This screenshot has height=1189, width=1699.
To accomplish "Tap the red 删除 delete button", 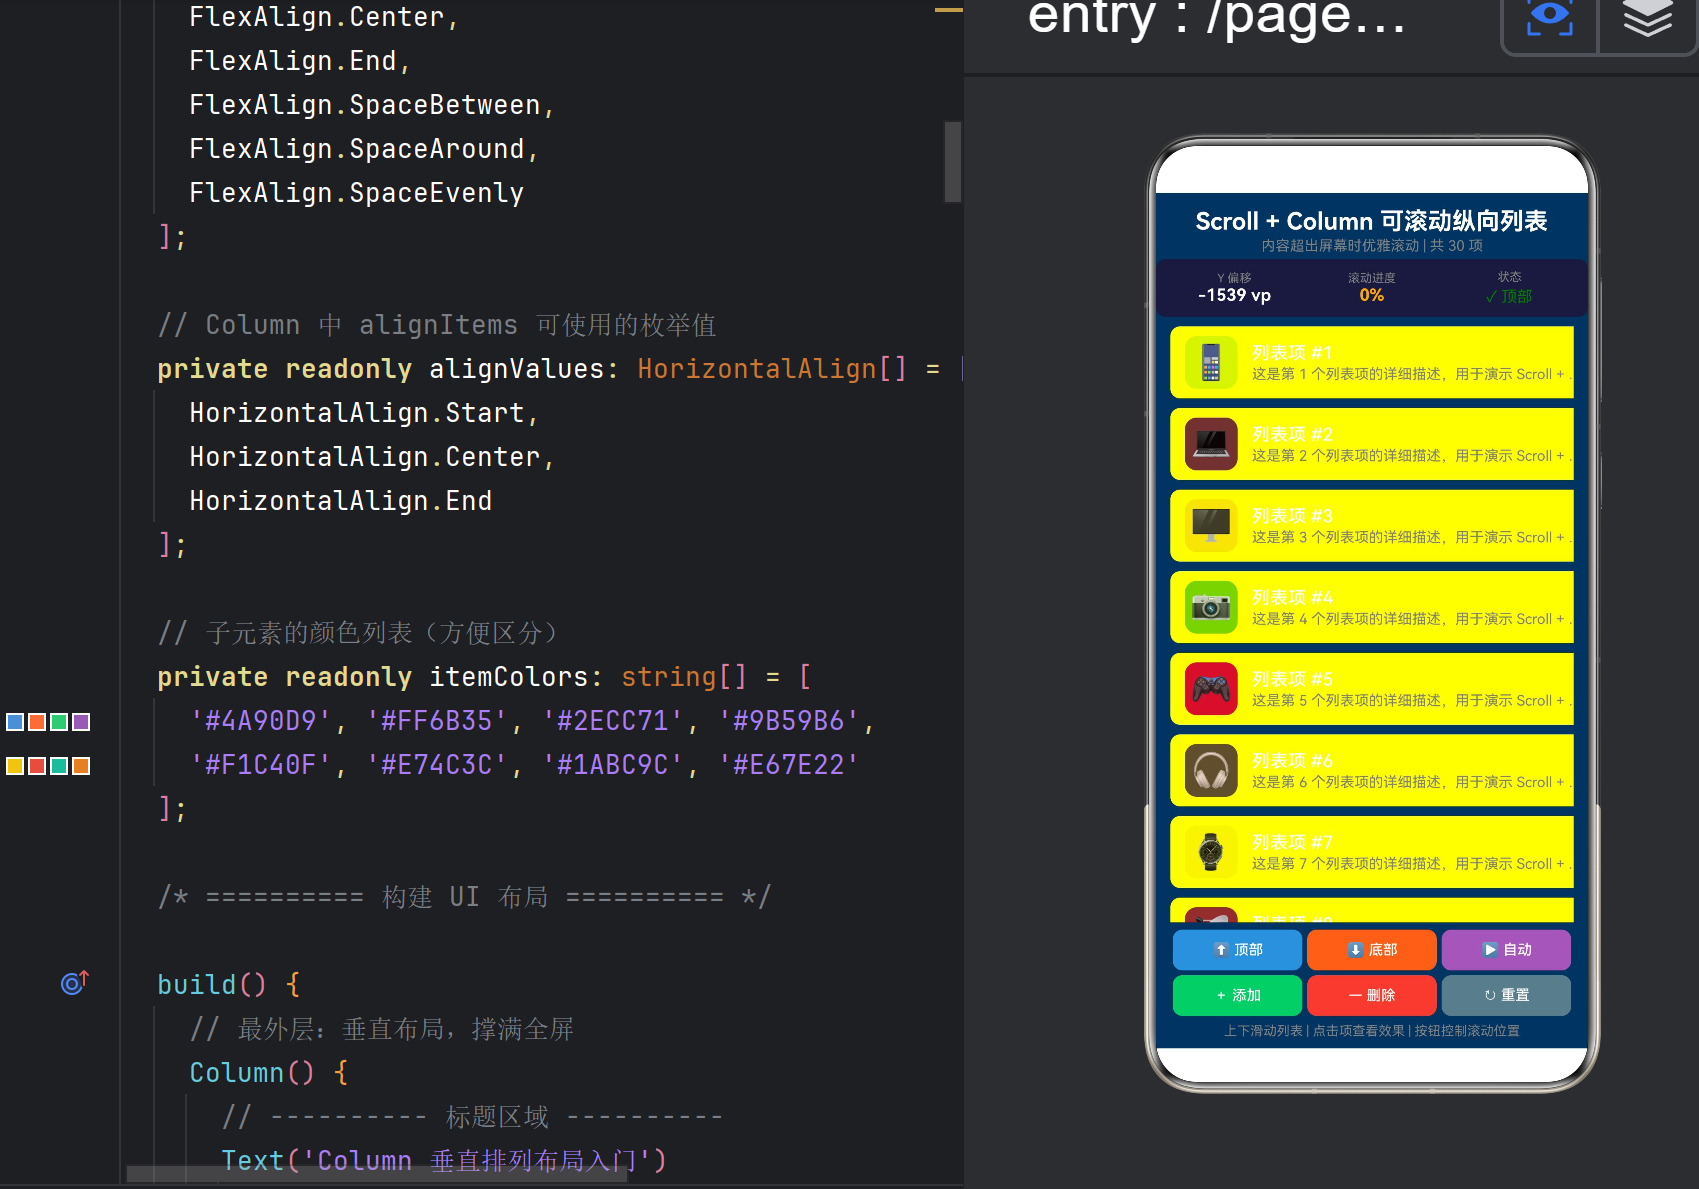I will (x=1371, y=995).
